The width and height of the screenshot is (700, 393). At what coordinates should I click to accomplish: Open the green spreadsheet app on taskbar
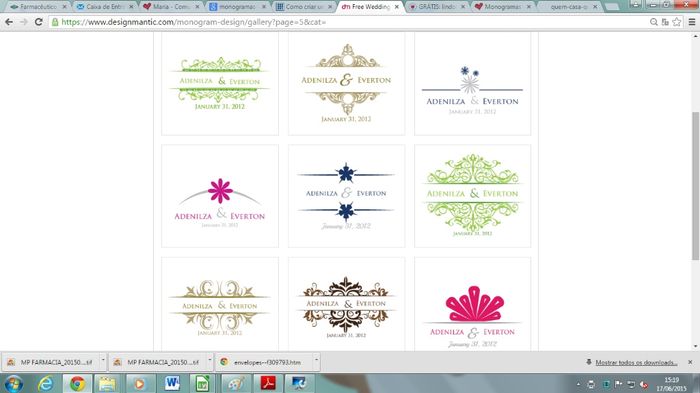[203, 384]
